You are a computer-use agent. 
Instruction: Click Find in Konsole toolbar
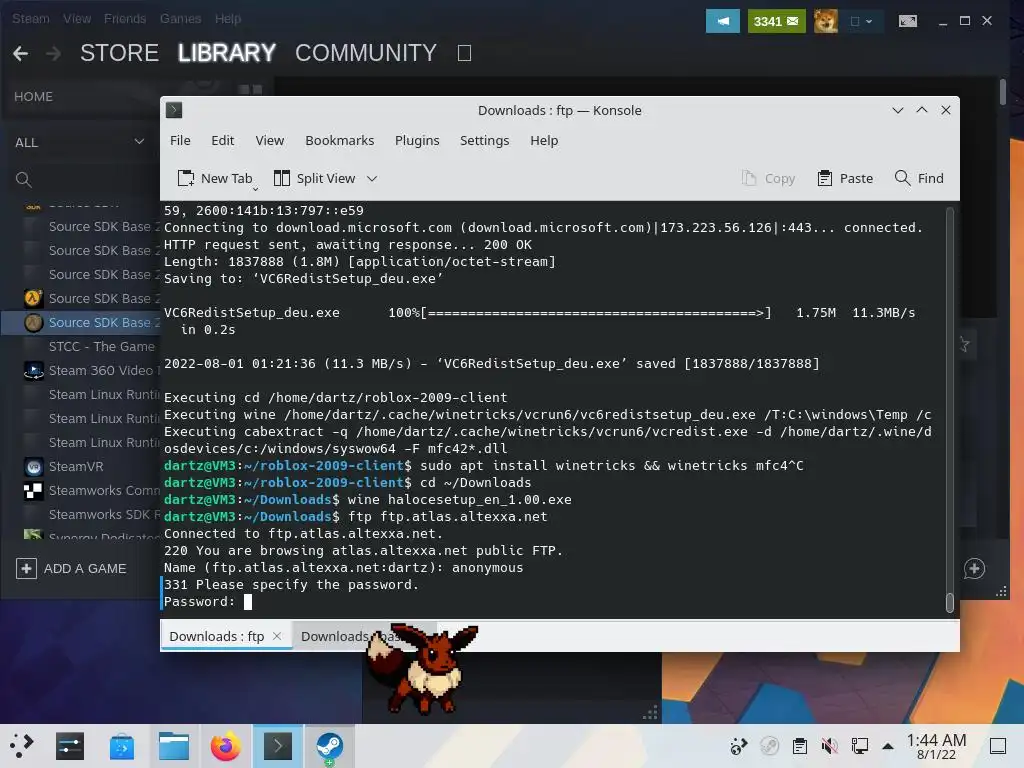pos(919,178)
